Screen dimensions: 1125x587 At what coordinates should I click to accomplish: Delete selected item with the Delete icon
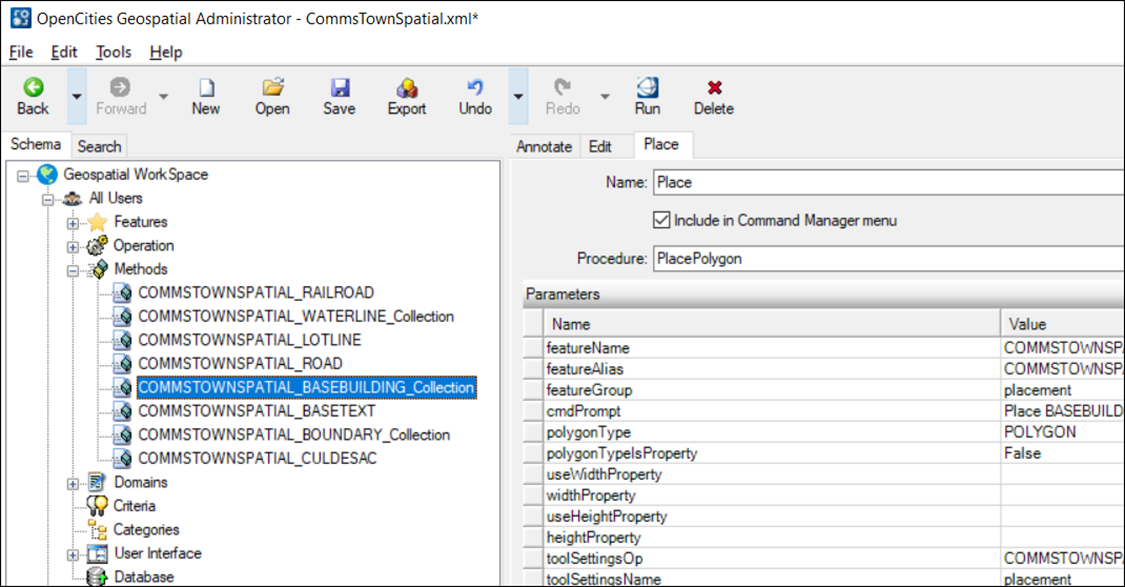click(x=713, y=95)
